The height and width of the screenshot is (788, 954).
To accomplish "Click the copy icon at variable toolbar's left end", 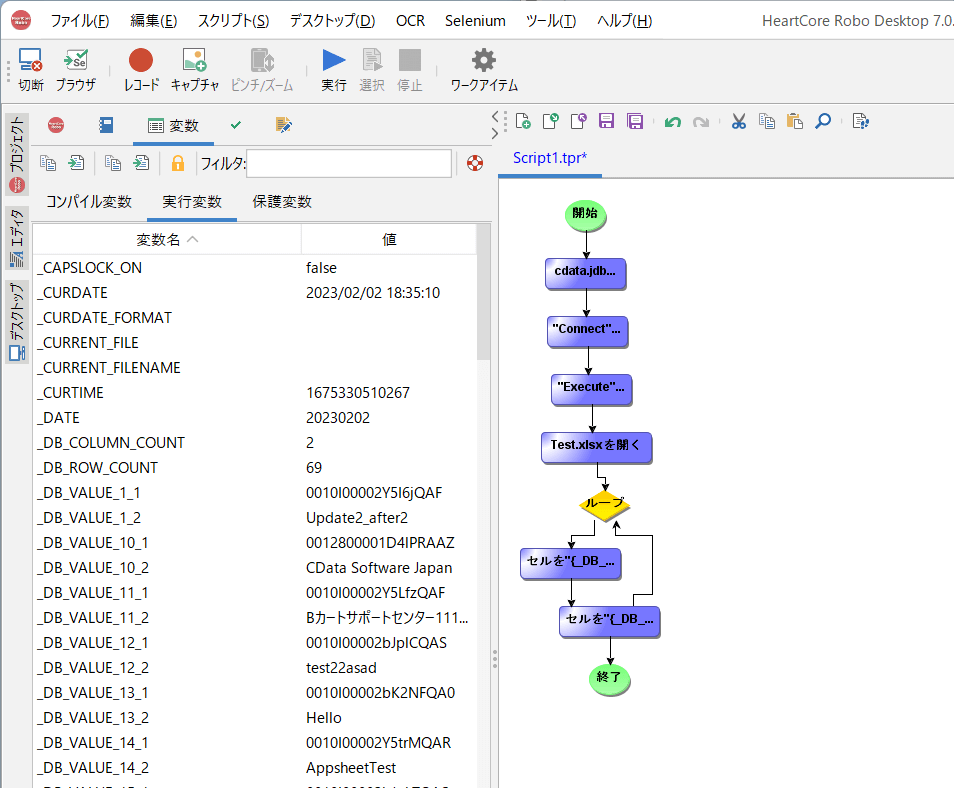I will click(48, 163).
